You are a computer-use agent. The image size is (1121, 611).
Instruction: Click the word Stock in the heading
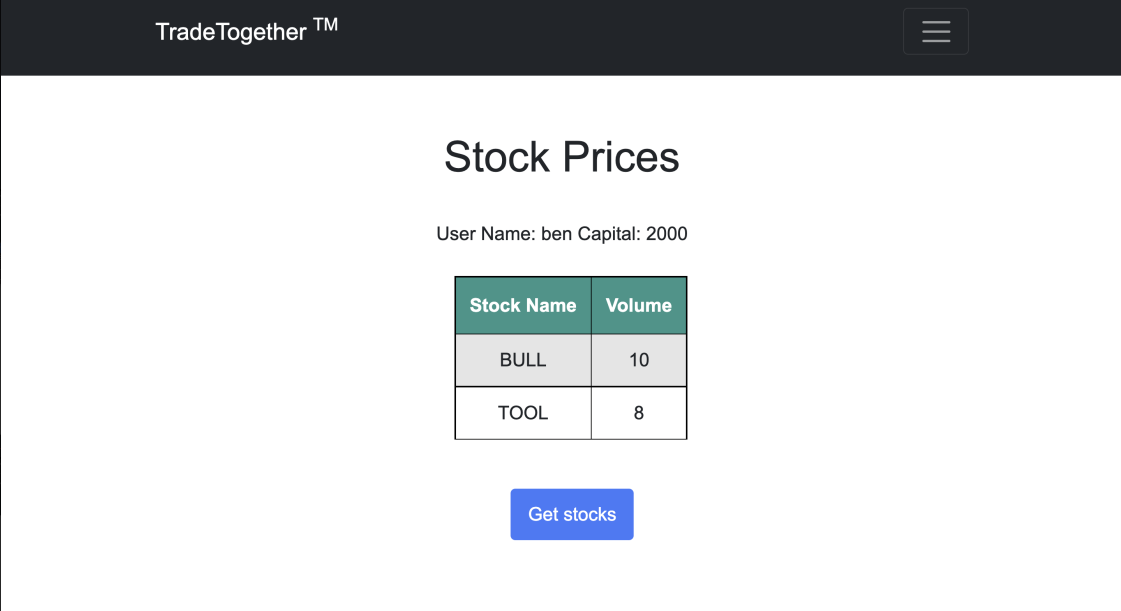tap(497, 157)
